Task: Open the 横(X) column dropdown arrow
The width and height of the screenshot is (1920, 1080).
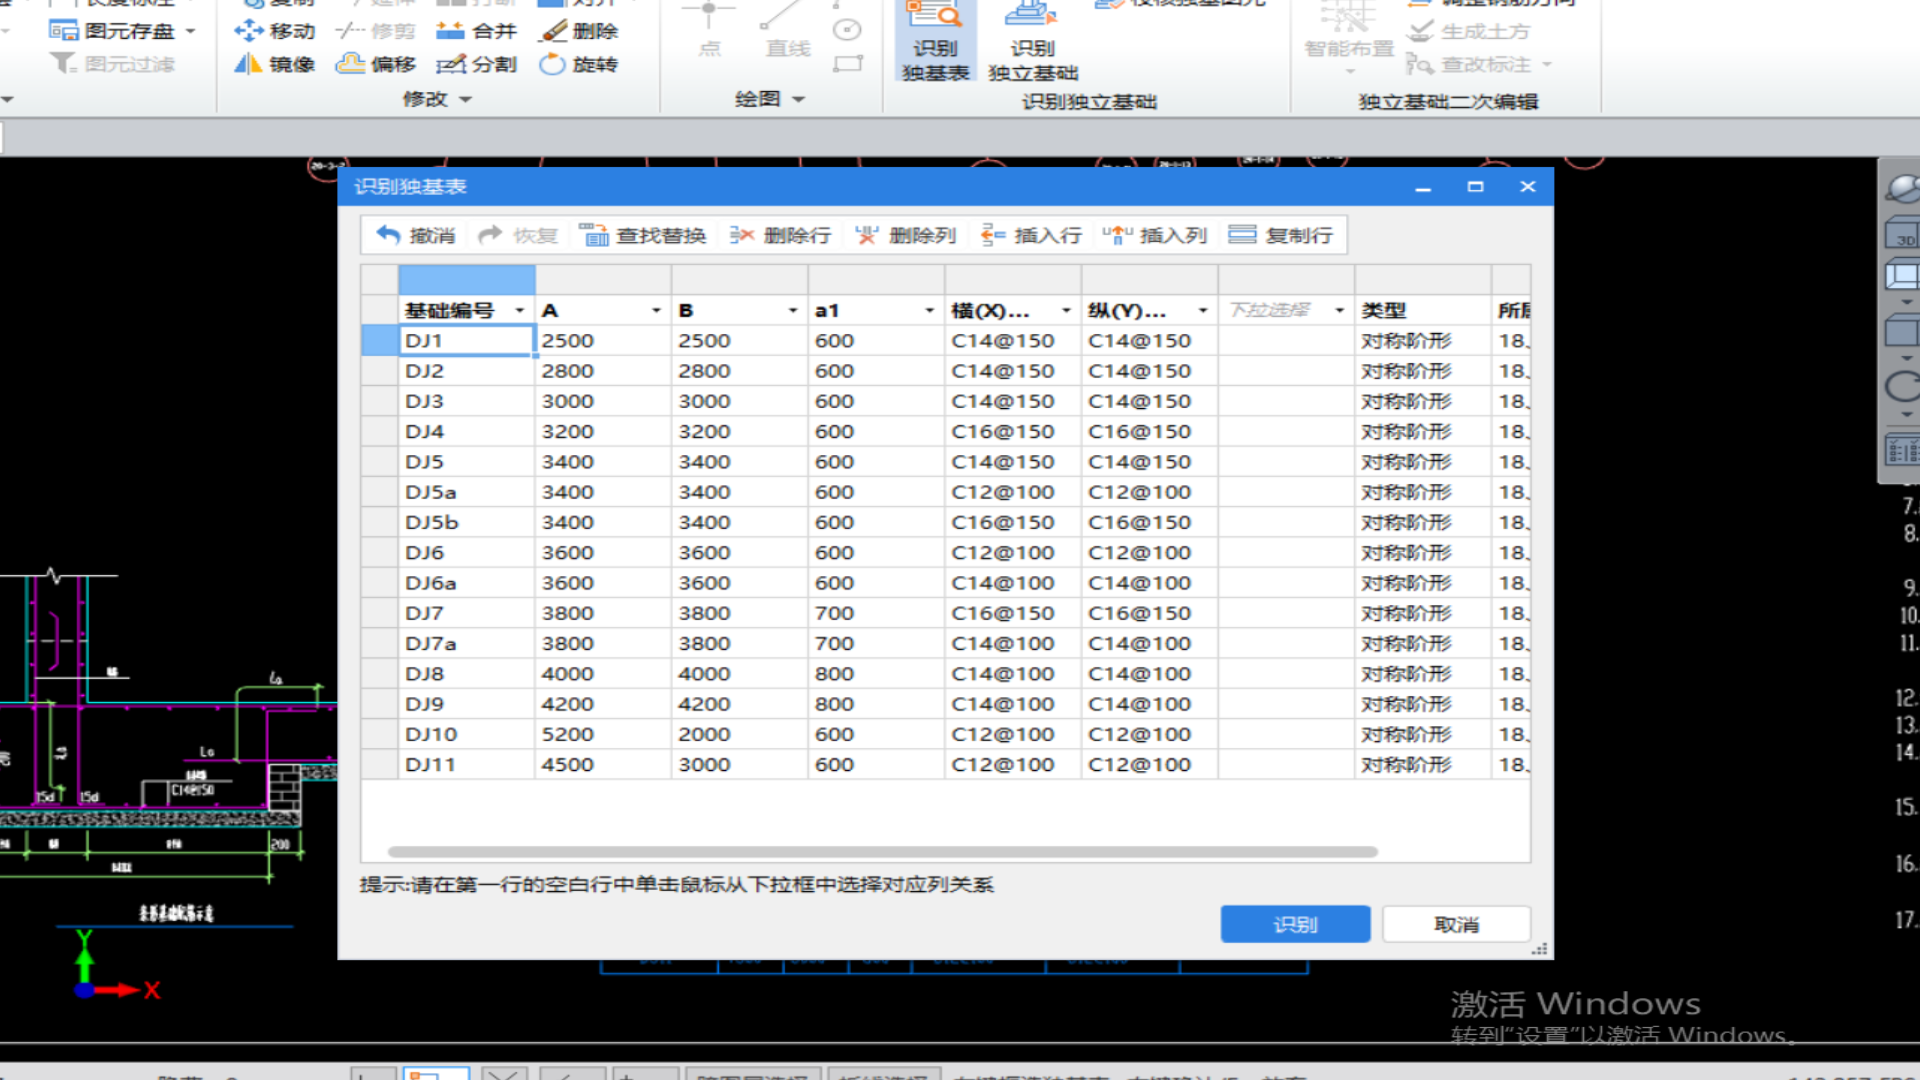Action: 1067,311
